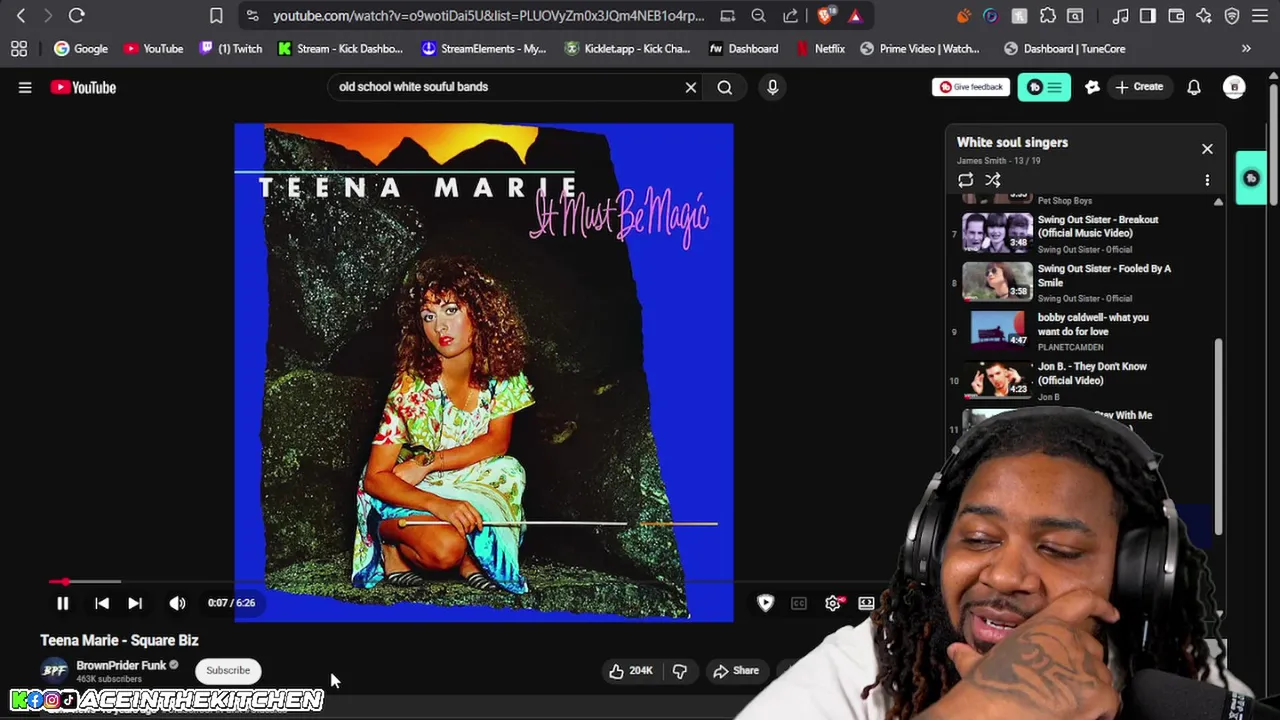Open the browser main hamburger menu
This screenshot has width=1280, height=720.
pyautogui.click(x=1260, y=16)
